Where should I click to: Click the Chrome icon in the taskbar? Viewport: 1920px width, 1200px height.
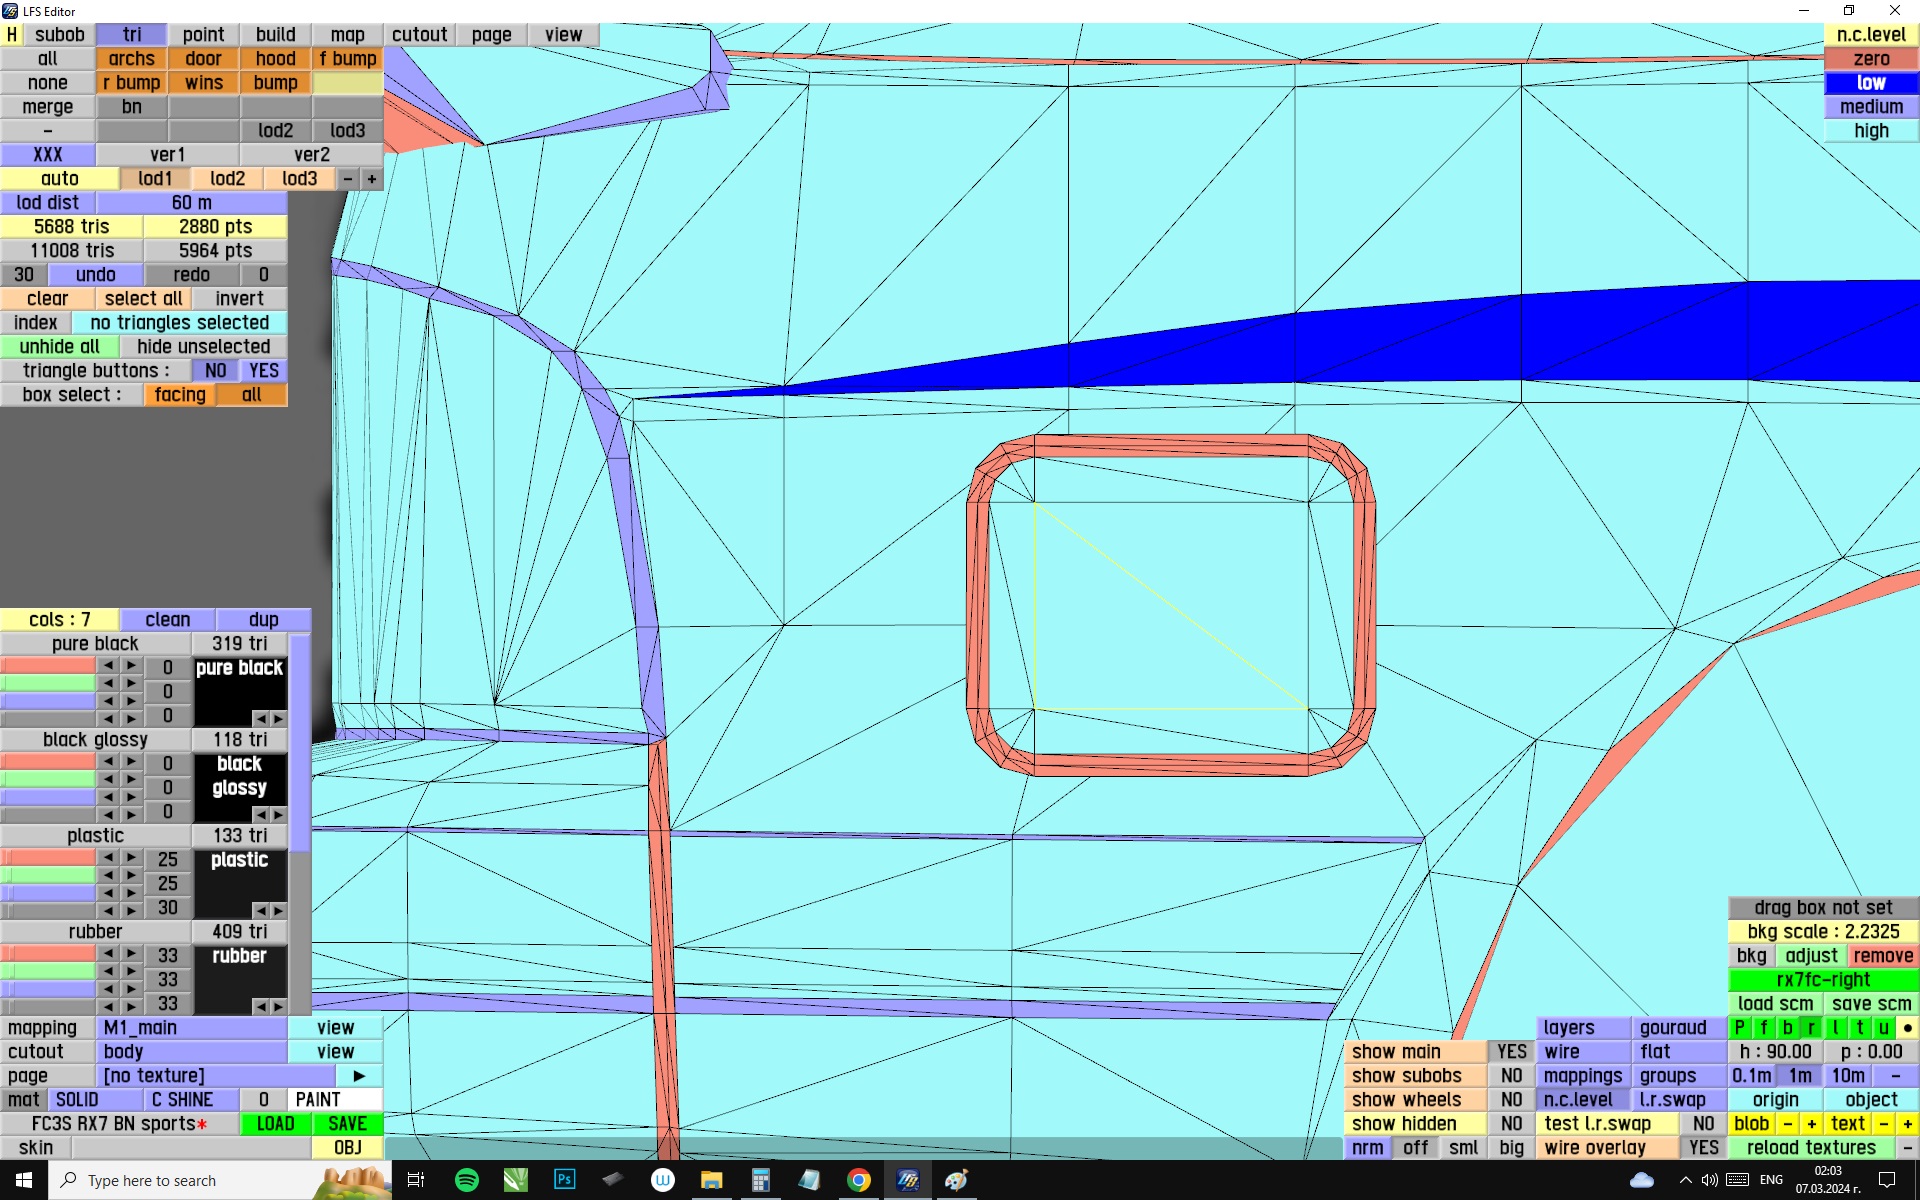coord(858,1180)
